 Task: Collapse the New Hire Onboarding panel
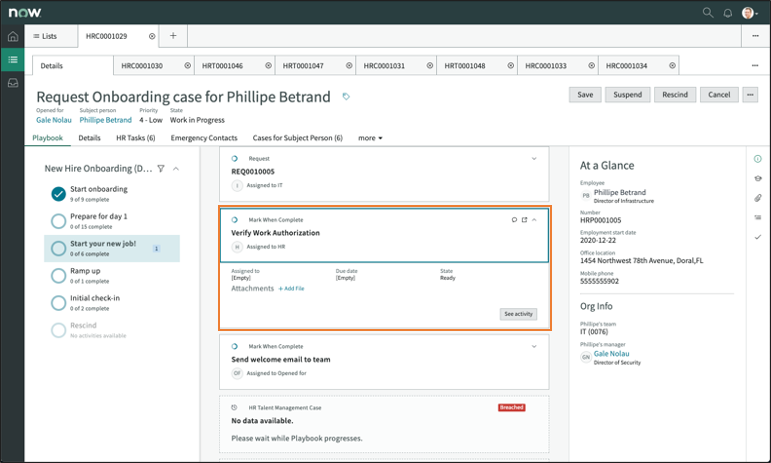[x=176, y=169]
